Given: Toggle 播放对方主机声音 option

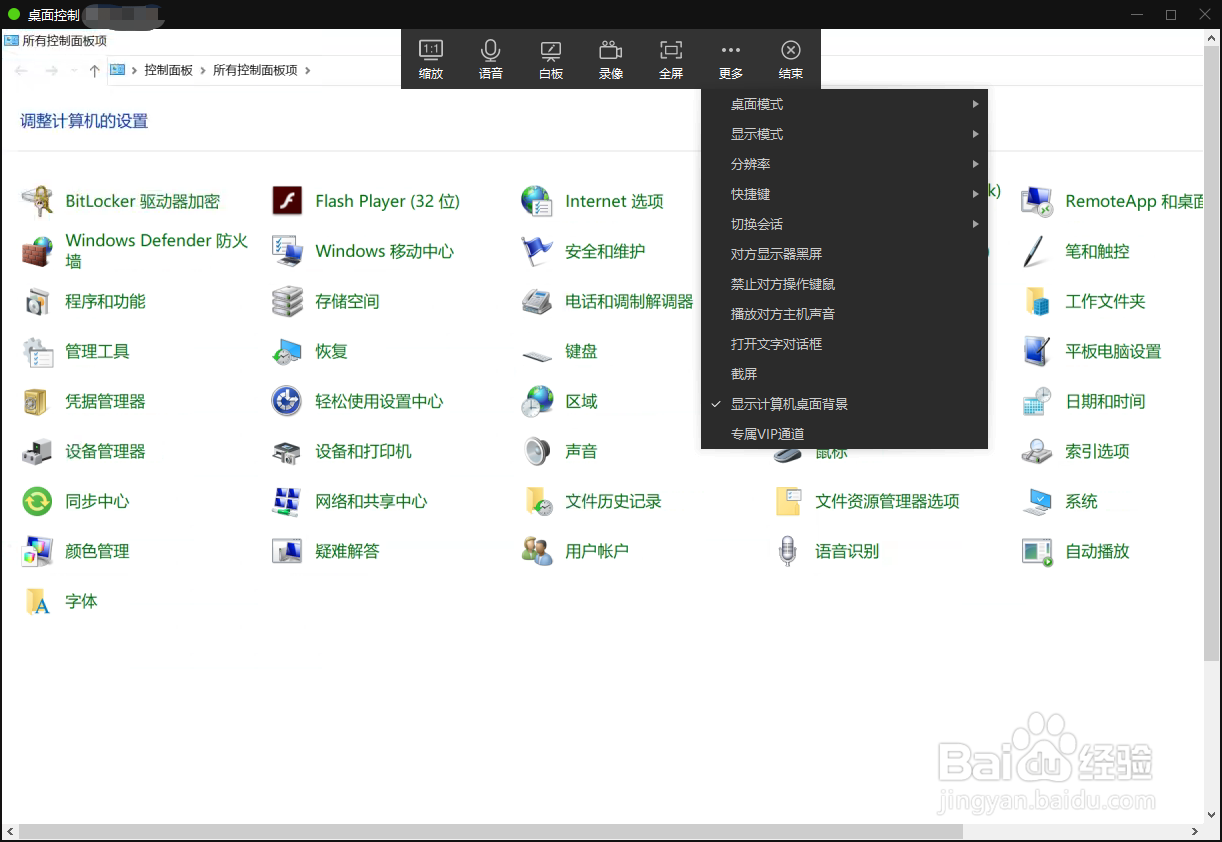Looking at the screenshot, I should [845, 314].
